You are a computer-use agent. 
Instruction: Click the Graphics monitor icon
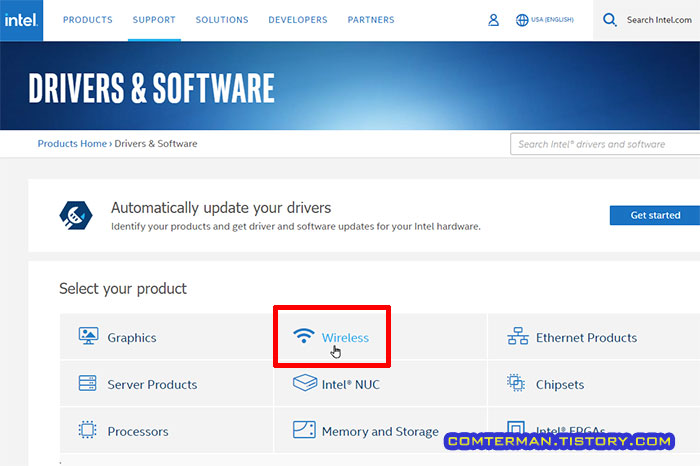tap(88, 336)
